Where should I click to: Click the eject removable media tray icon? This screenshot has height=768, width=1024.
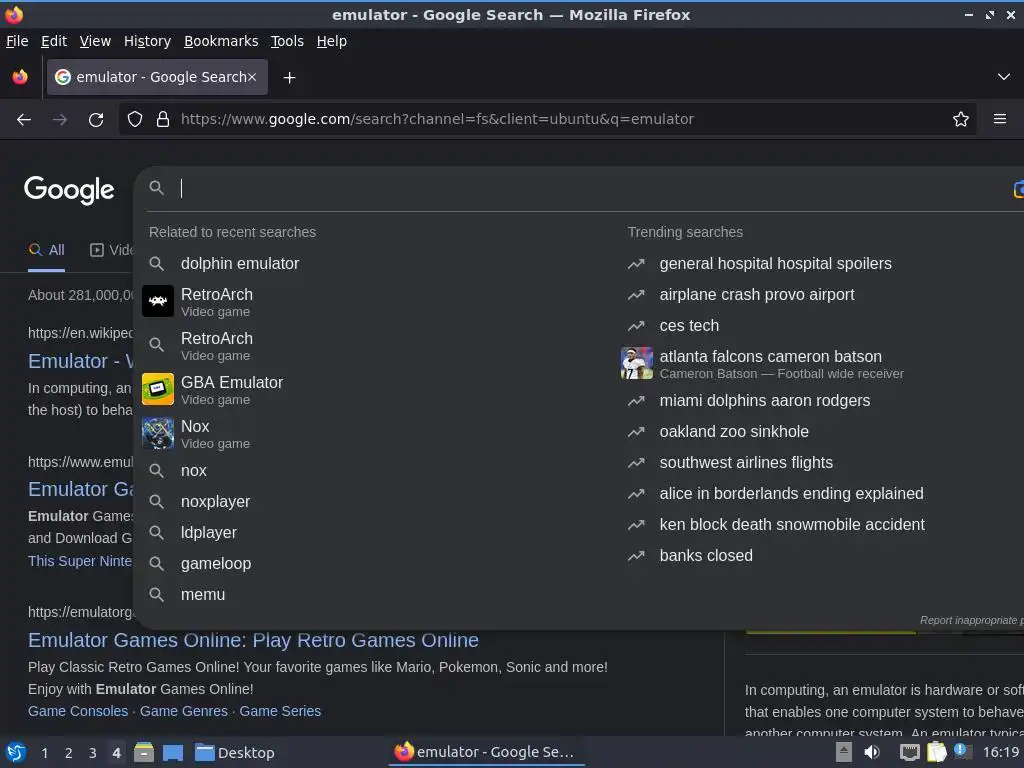(843, 752)
